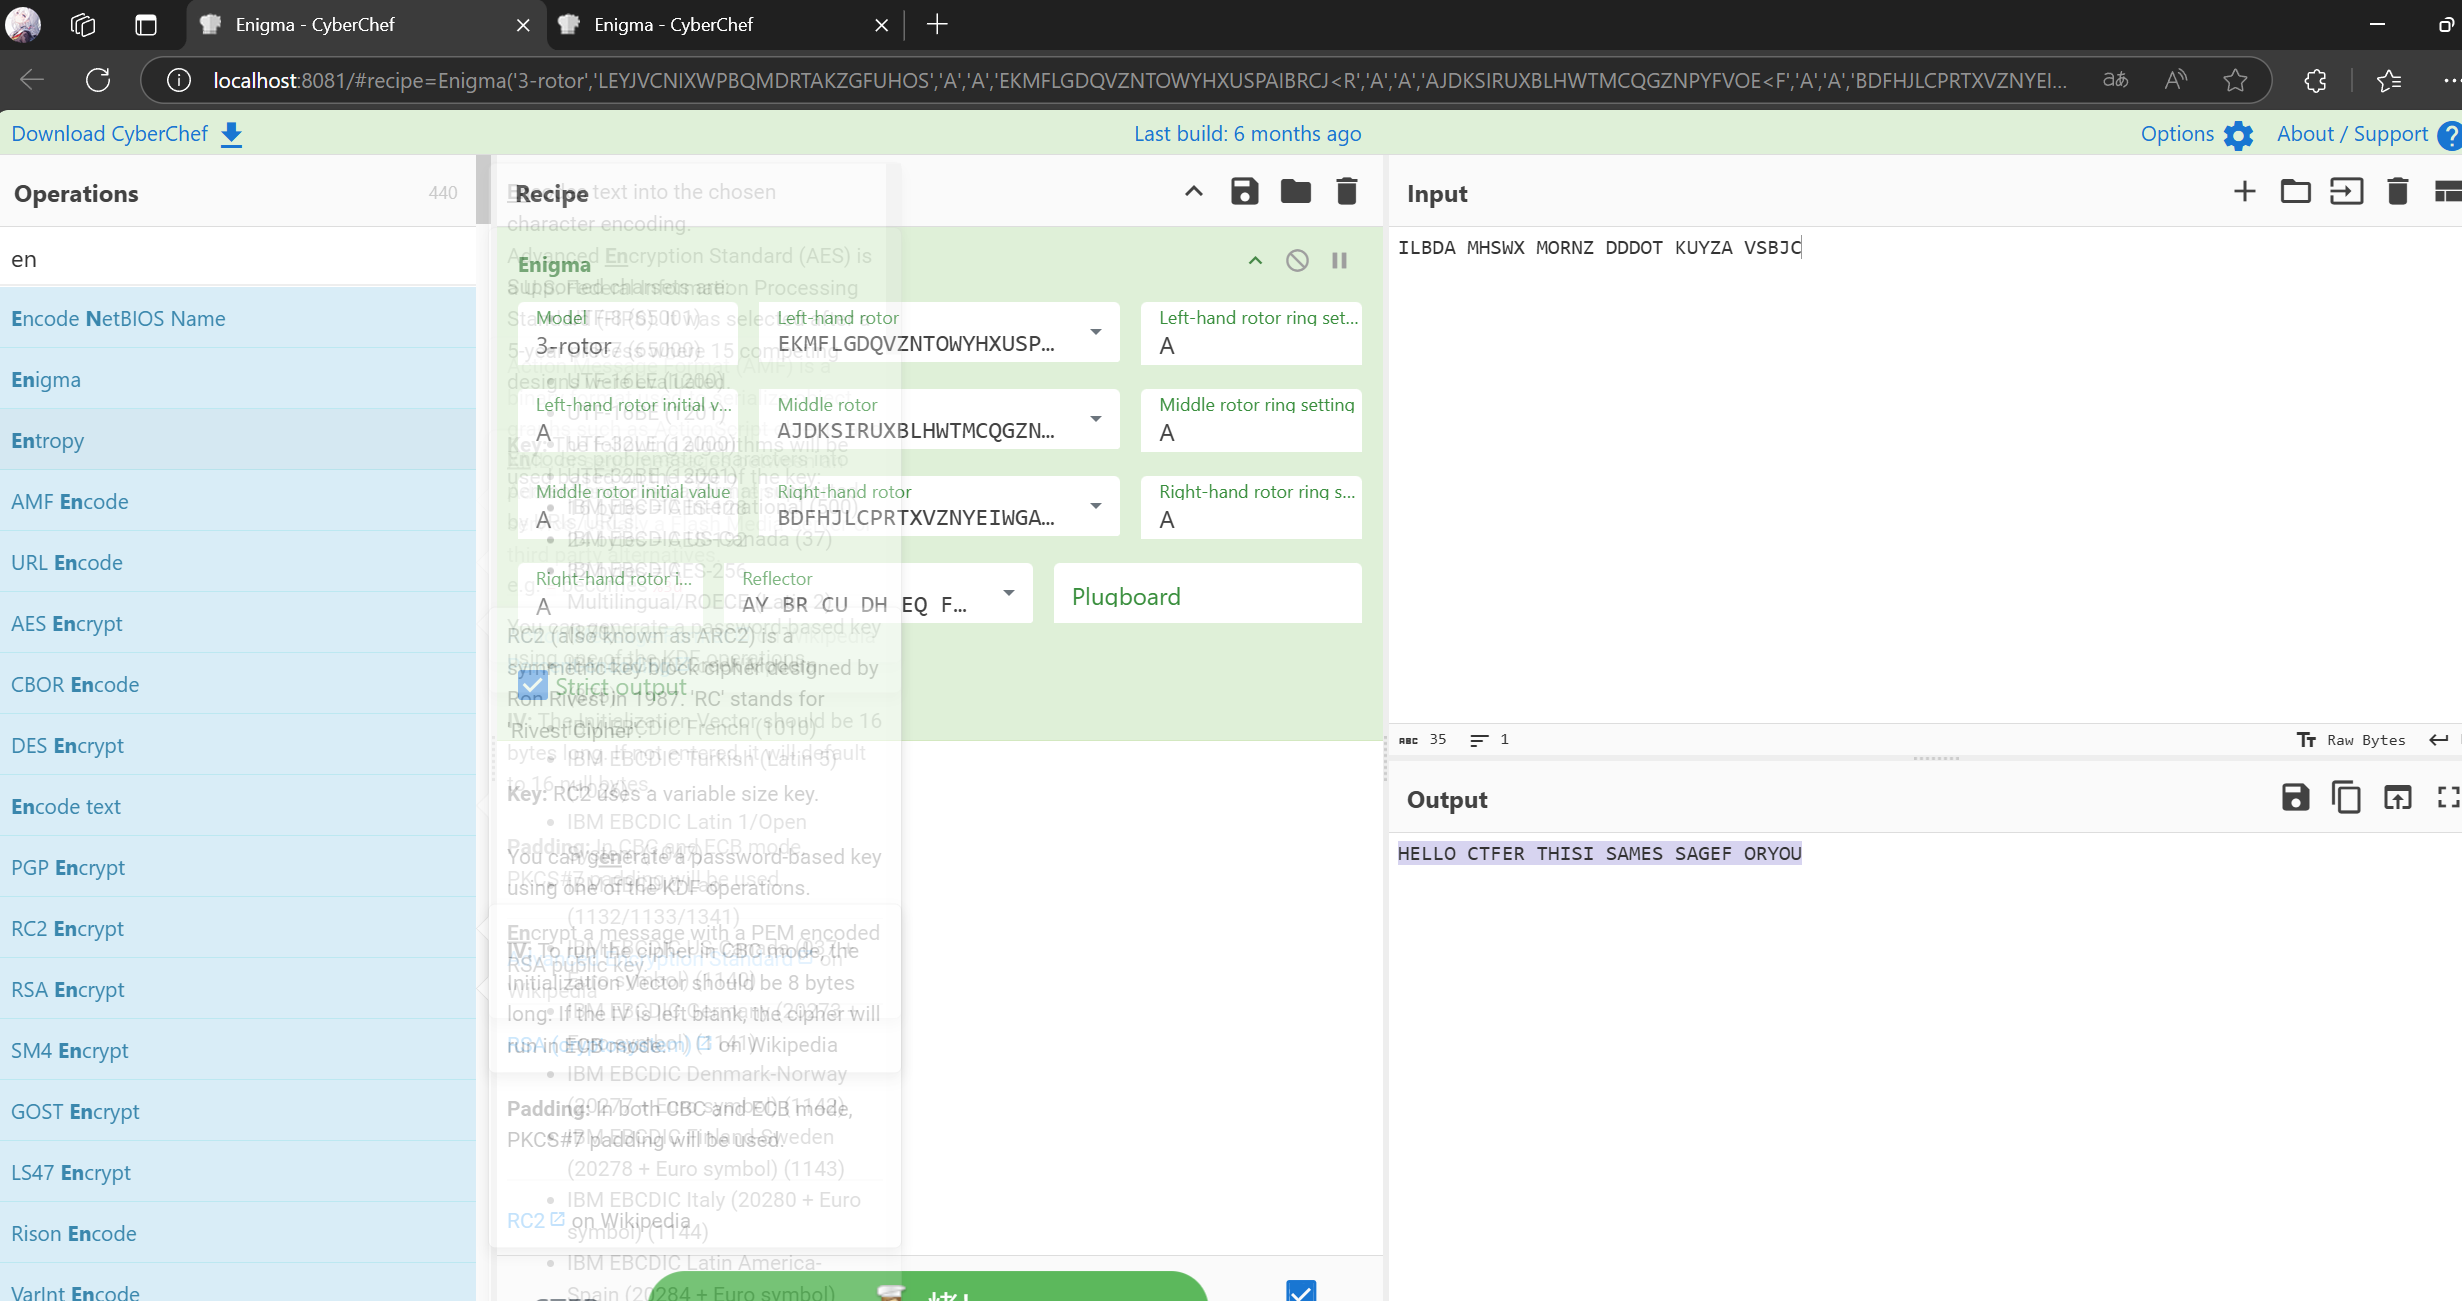Select the Rison Encode operation
The width and height of the screenshot is (2462, 1301).
click(x=238, y=1233)
